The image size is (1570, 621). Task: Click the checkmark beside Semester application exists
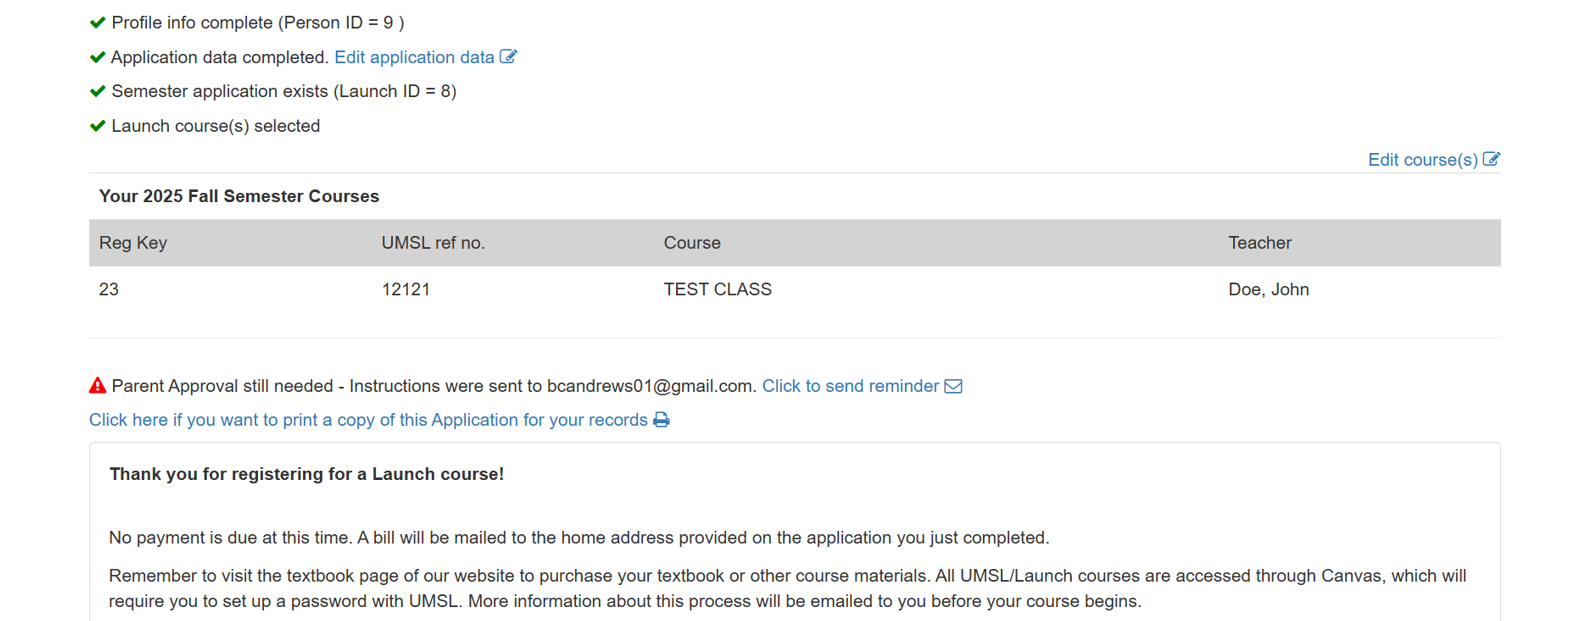[96, 90]
